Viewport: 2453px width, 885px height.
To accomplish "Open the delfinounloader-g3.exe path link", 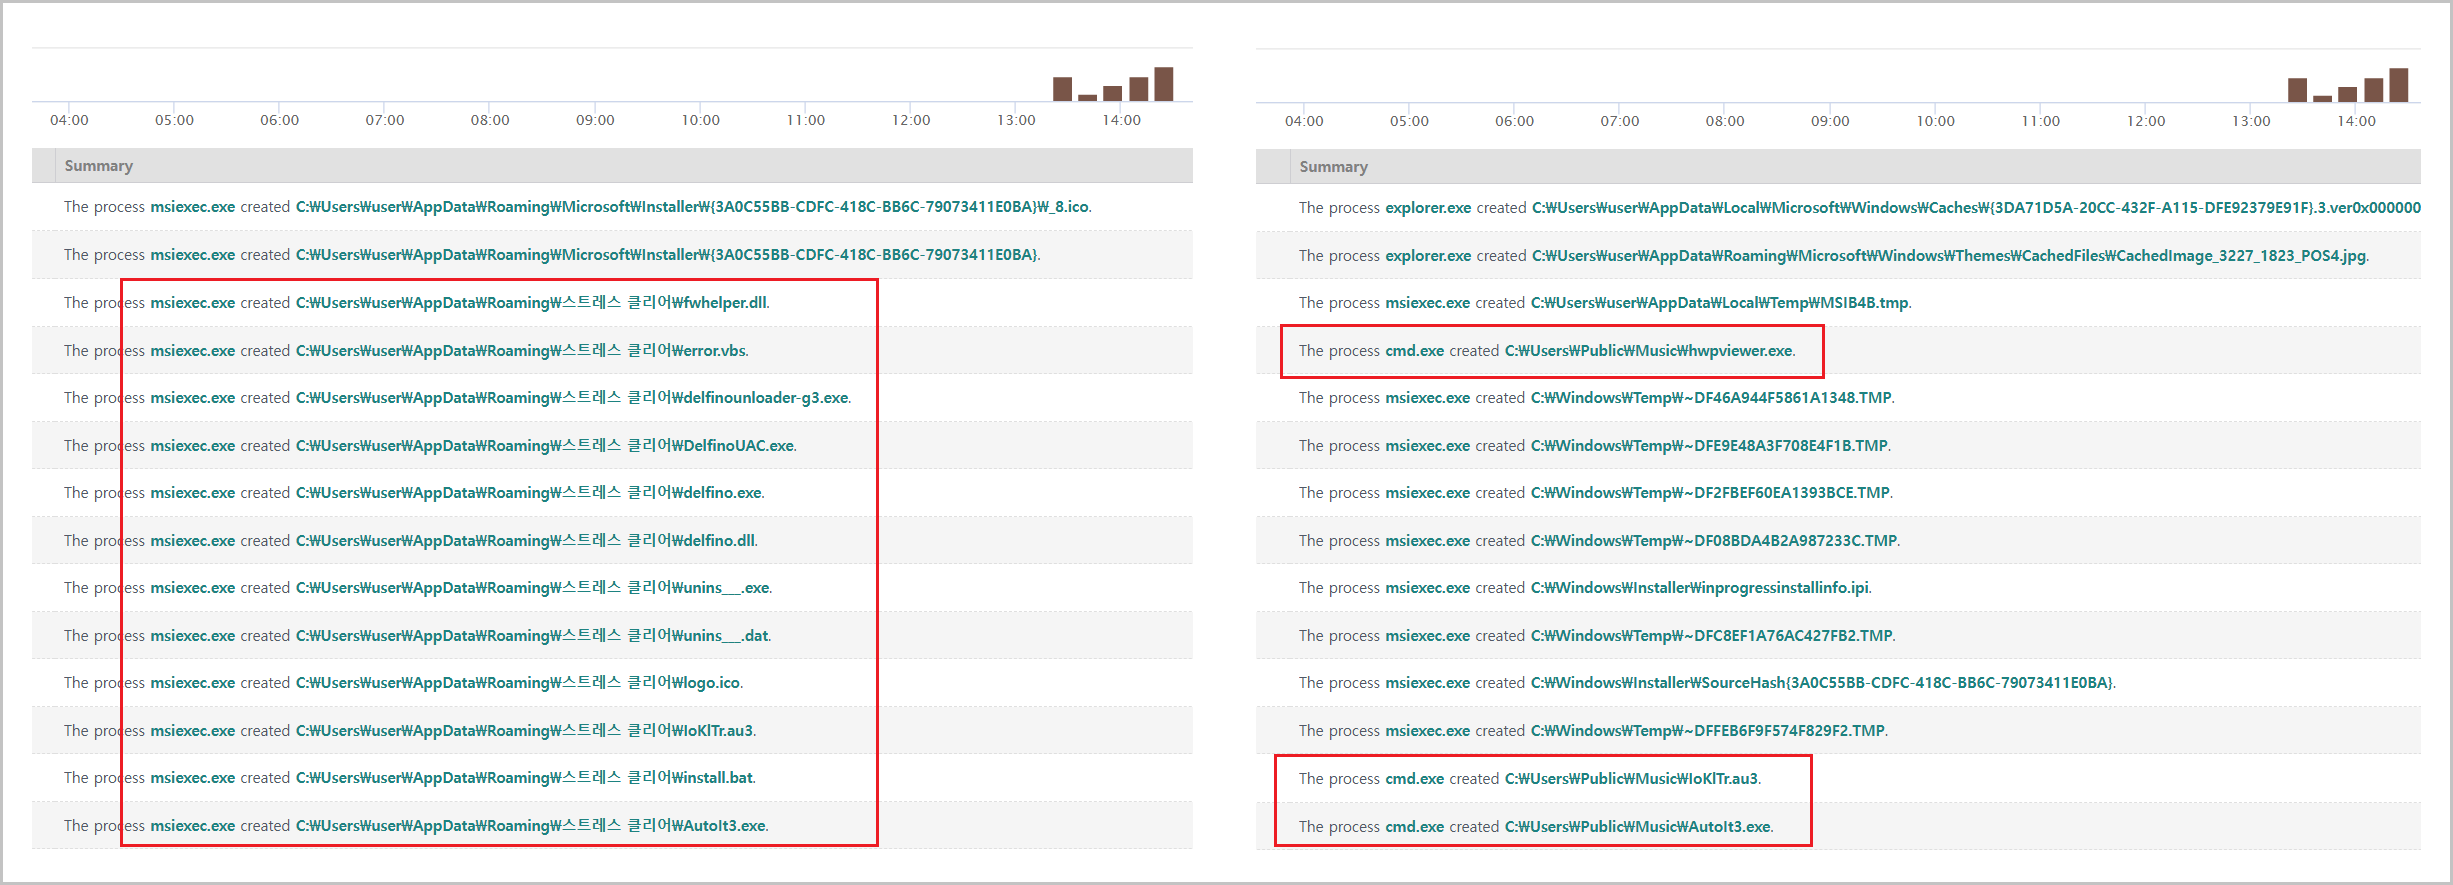I will [x=572, y=398].
